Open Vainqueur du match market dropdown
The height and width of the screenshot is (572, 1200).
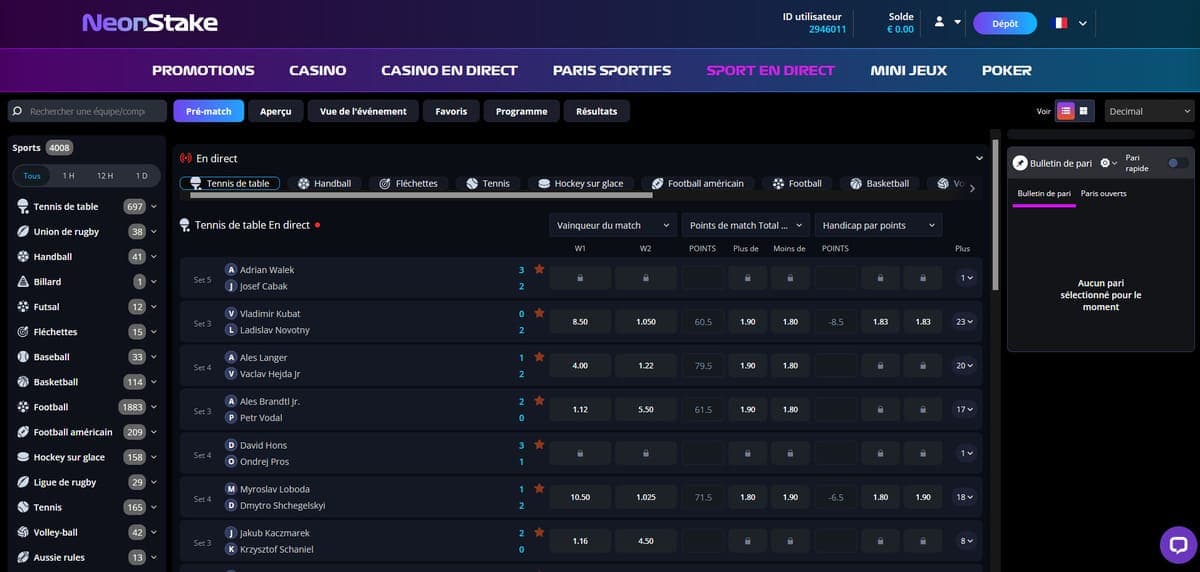point(612,225)
